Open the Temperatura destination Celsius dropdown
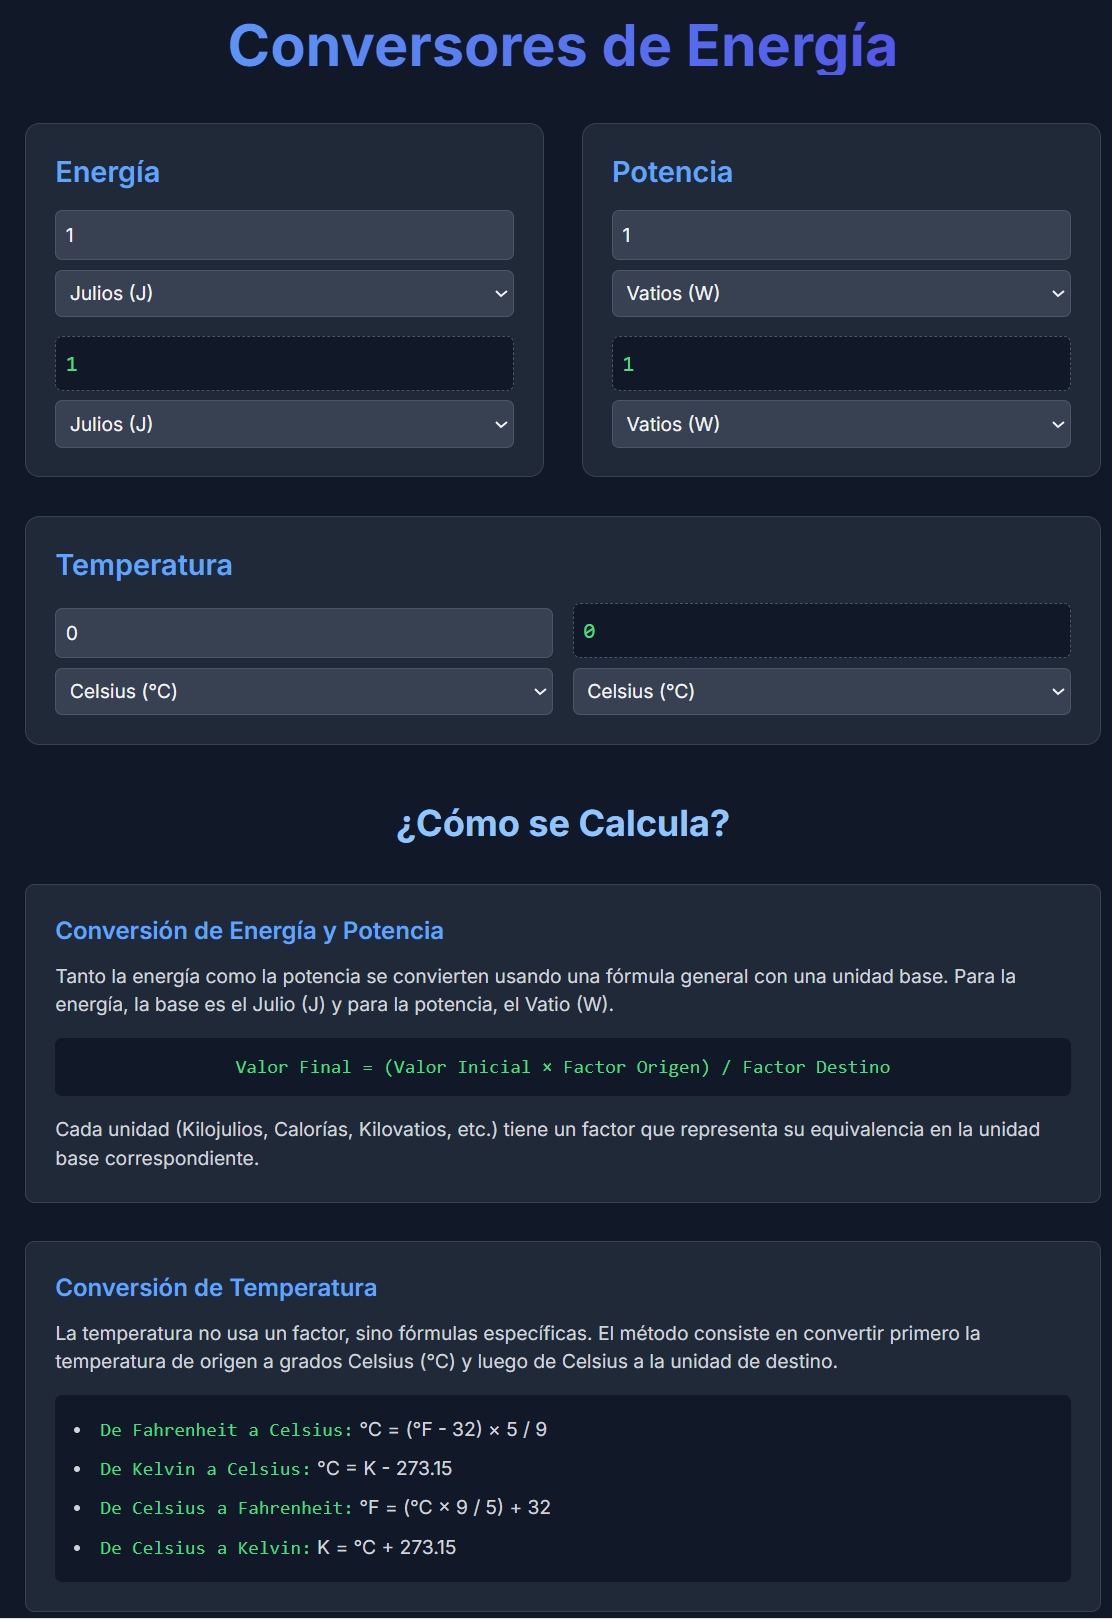 click(820, 692)
